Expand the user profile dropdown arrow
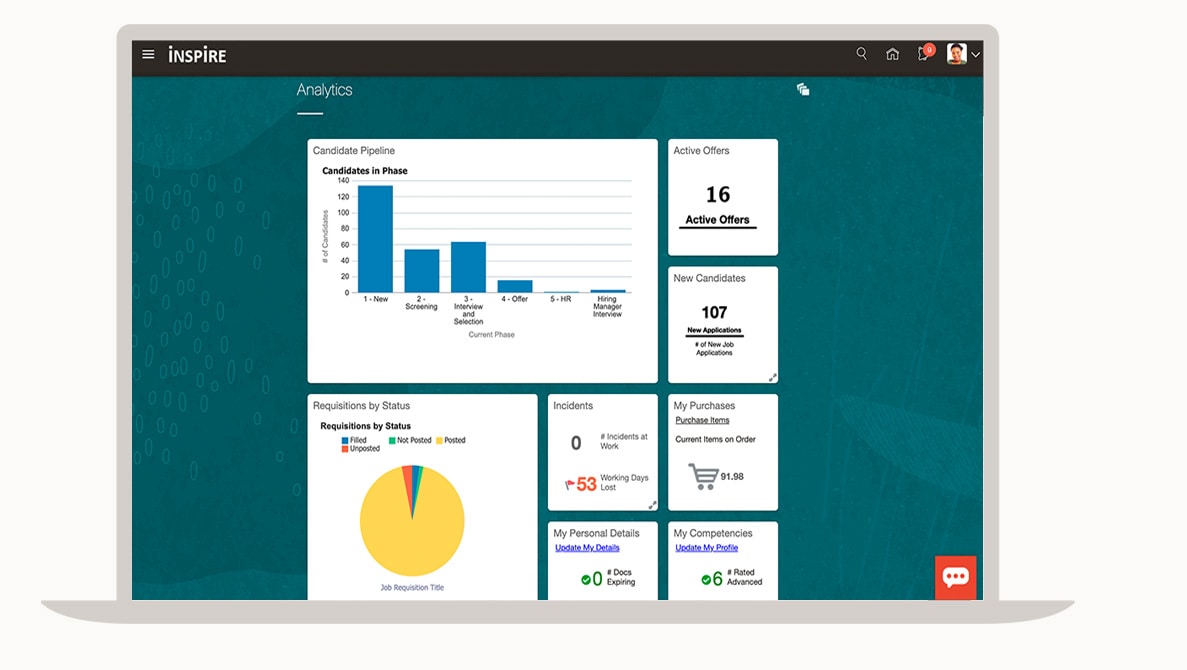Viewport: 1187px width, 670px height. click(x=976, y=55)
